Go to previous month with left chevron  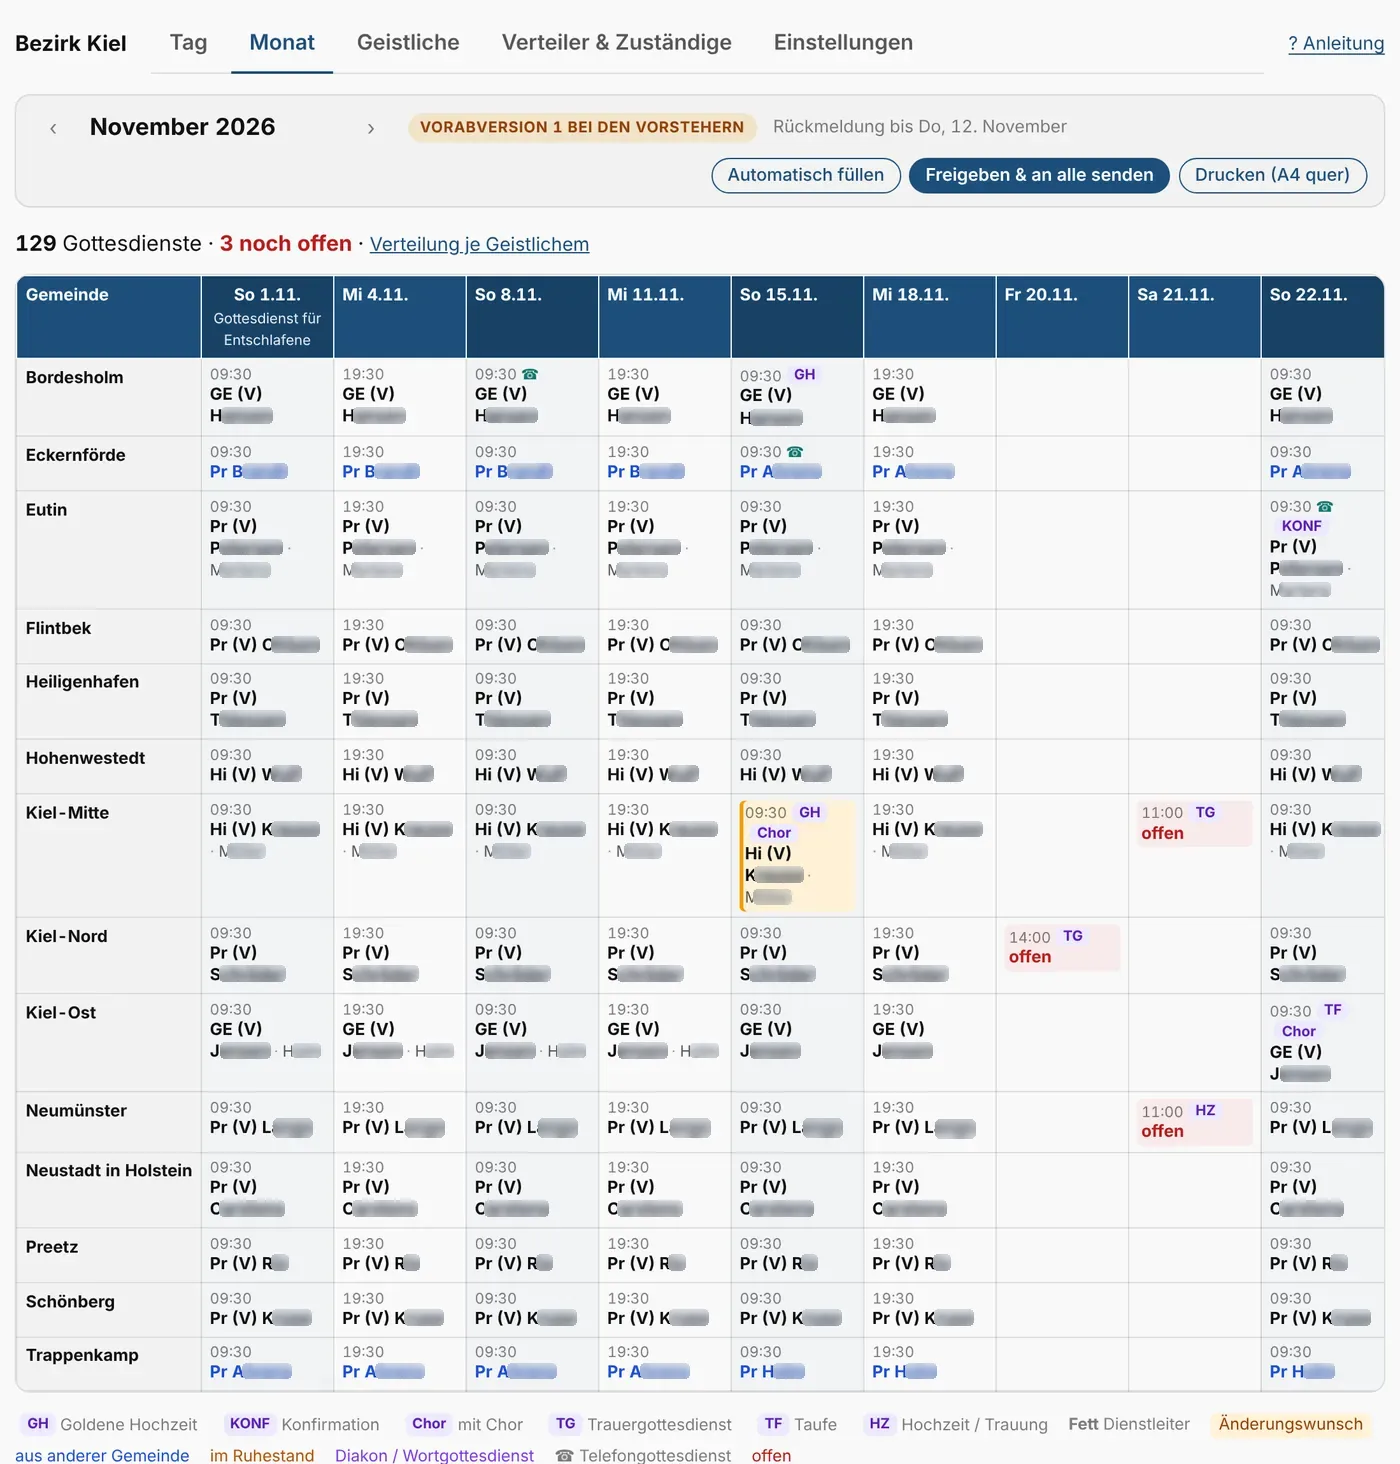[x=53, y=128]
